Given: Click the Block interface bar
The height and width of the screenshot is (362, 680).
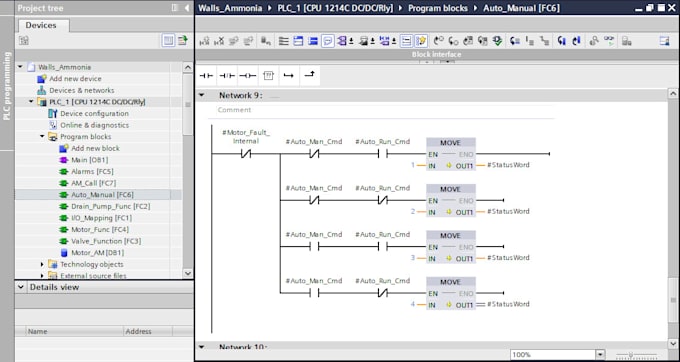Looking at the screenshot, I should click(436, 54).
